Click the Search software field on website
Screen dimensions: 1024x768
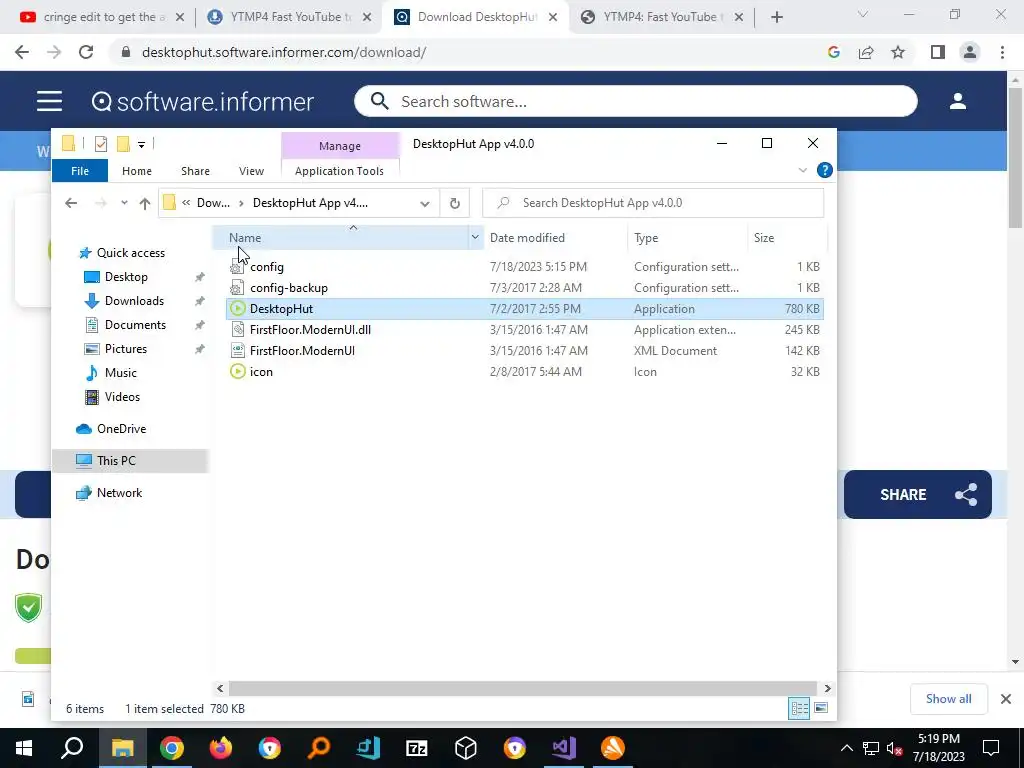click(635, 101)
